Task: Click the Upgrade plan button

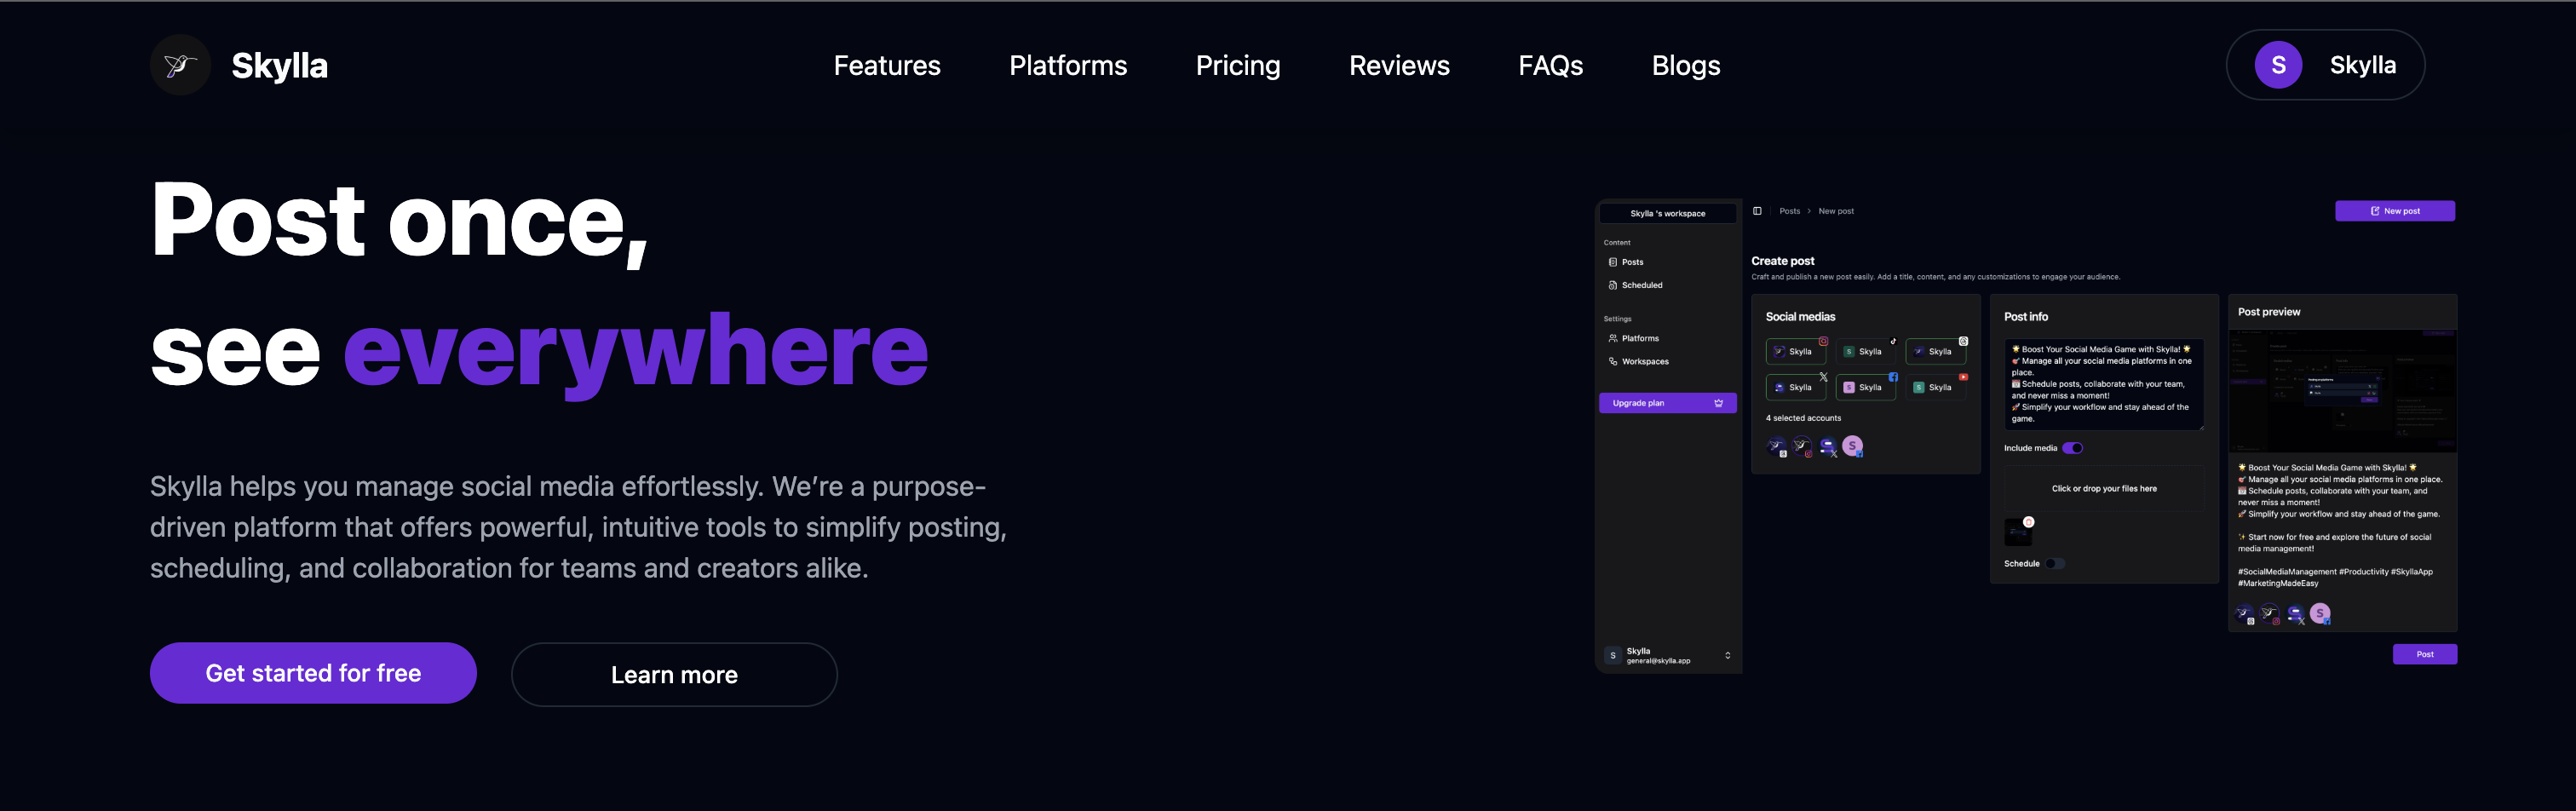Action: click(1667, 403)
